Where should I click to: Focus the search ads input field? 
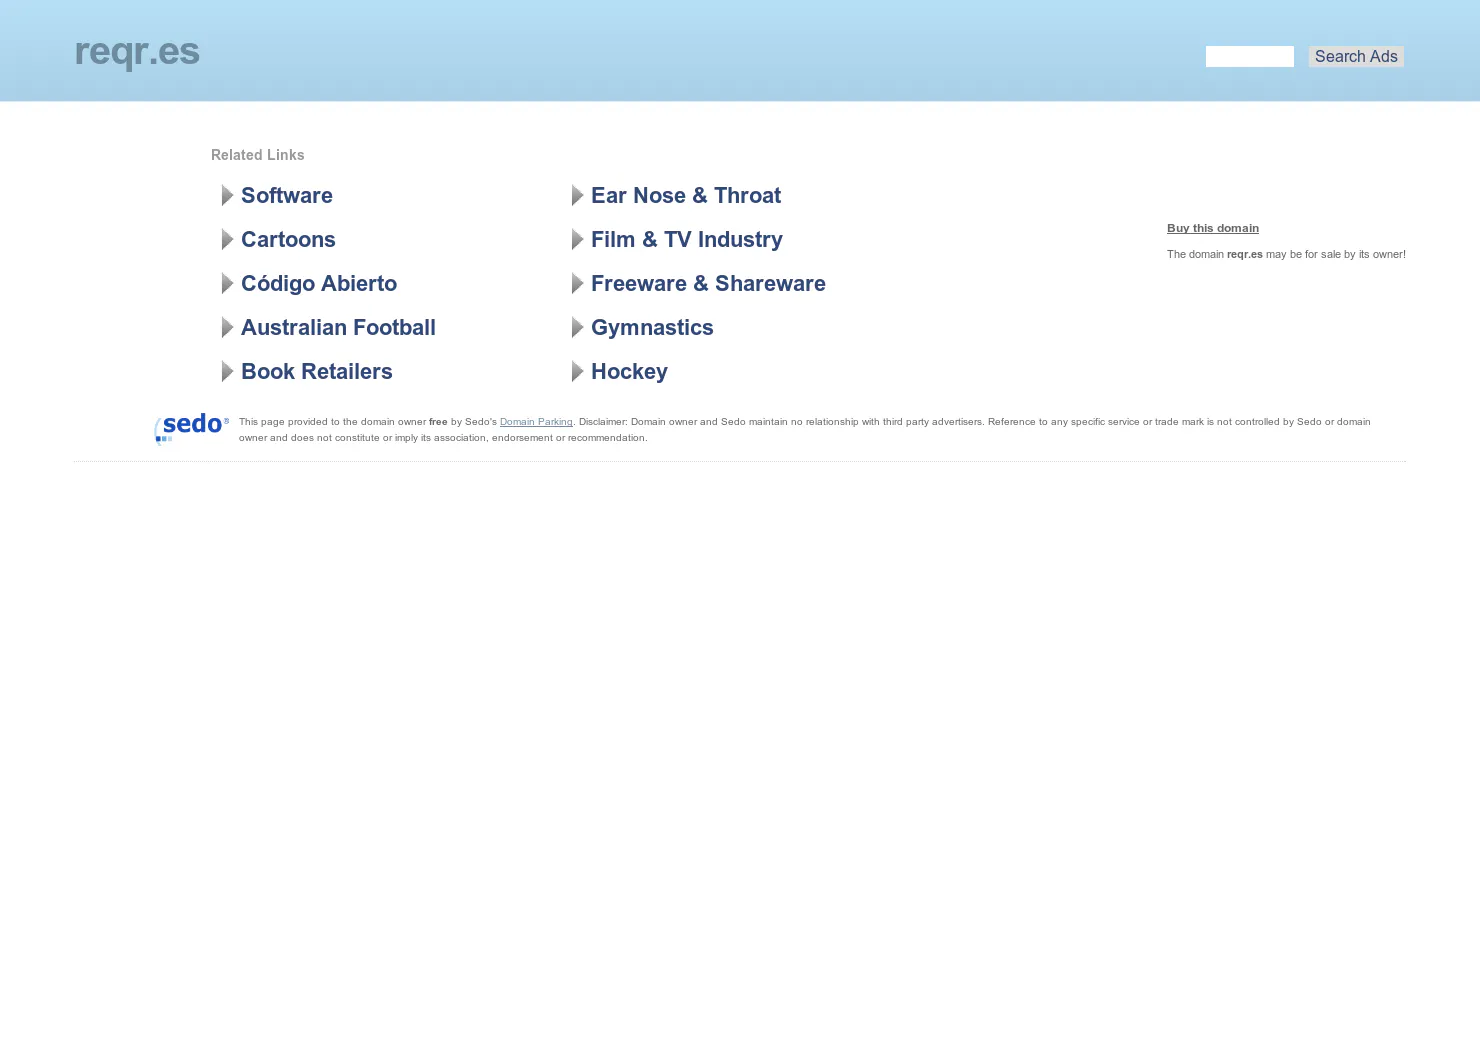(1250, 57)
